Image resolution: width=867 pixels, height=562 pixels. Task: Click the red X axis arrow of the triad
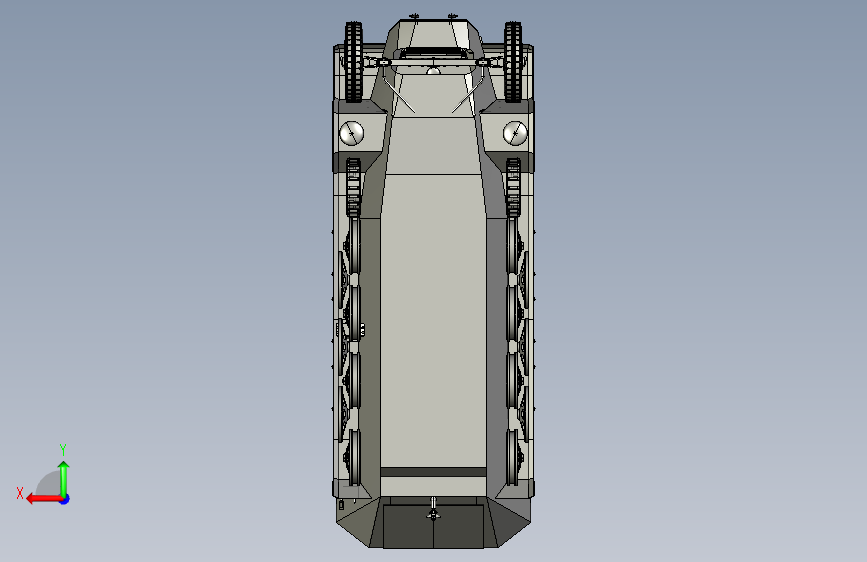[x=43, y=499]
